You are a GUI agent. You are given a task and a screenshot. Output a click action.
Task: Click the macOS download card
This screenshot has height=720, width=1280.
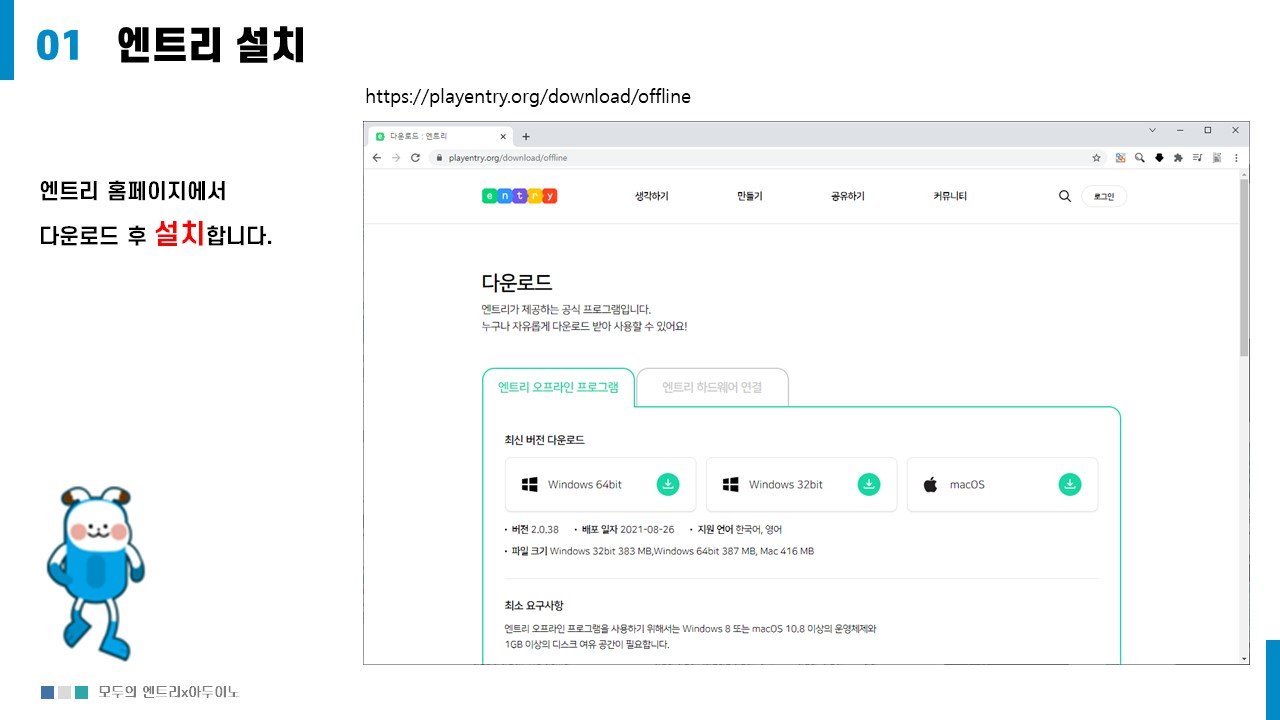1002,484
